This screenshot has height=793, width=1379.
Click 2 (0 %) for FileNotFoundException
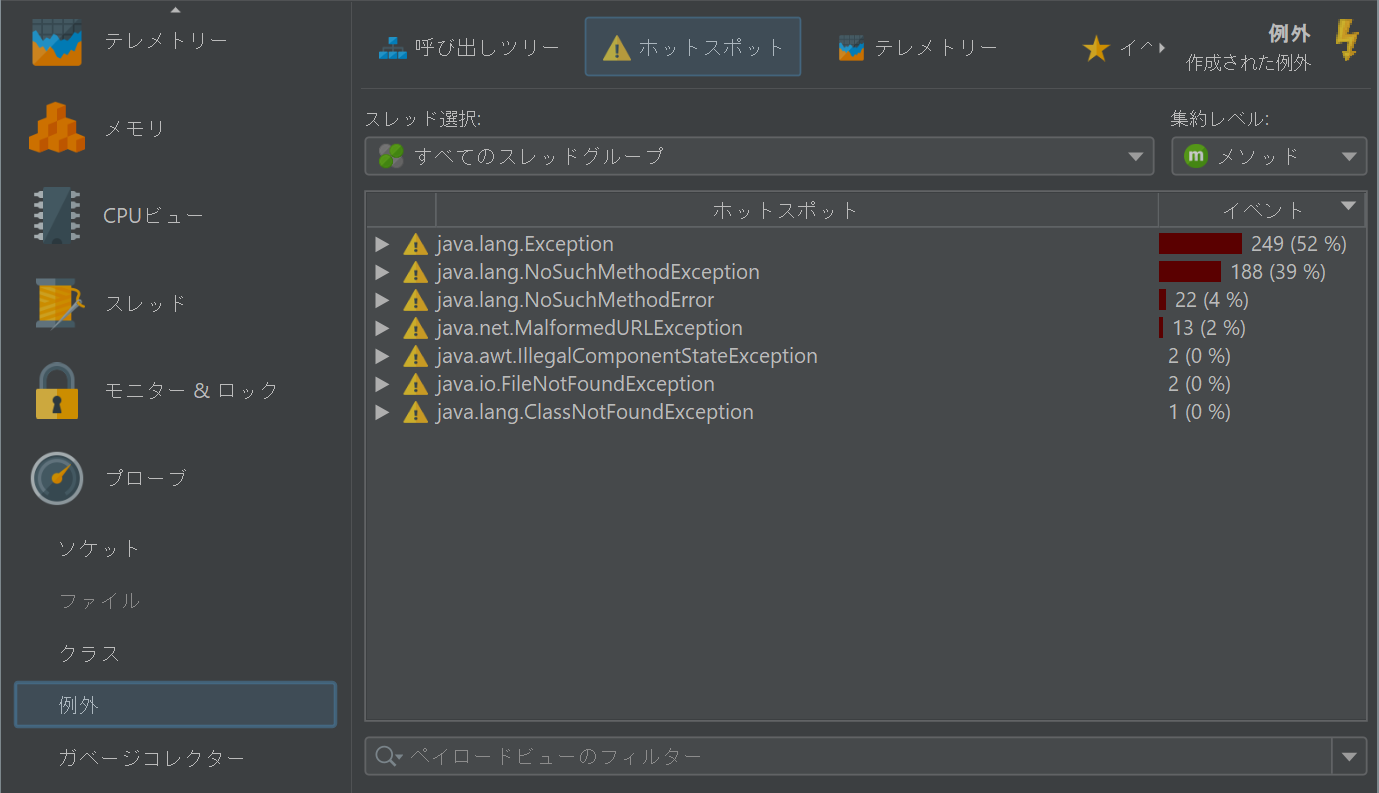click(x=1199, y=384)
